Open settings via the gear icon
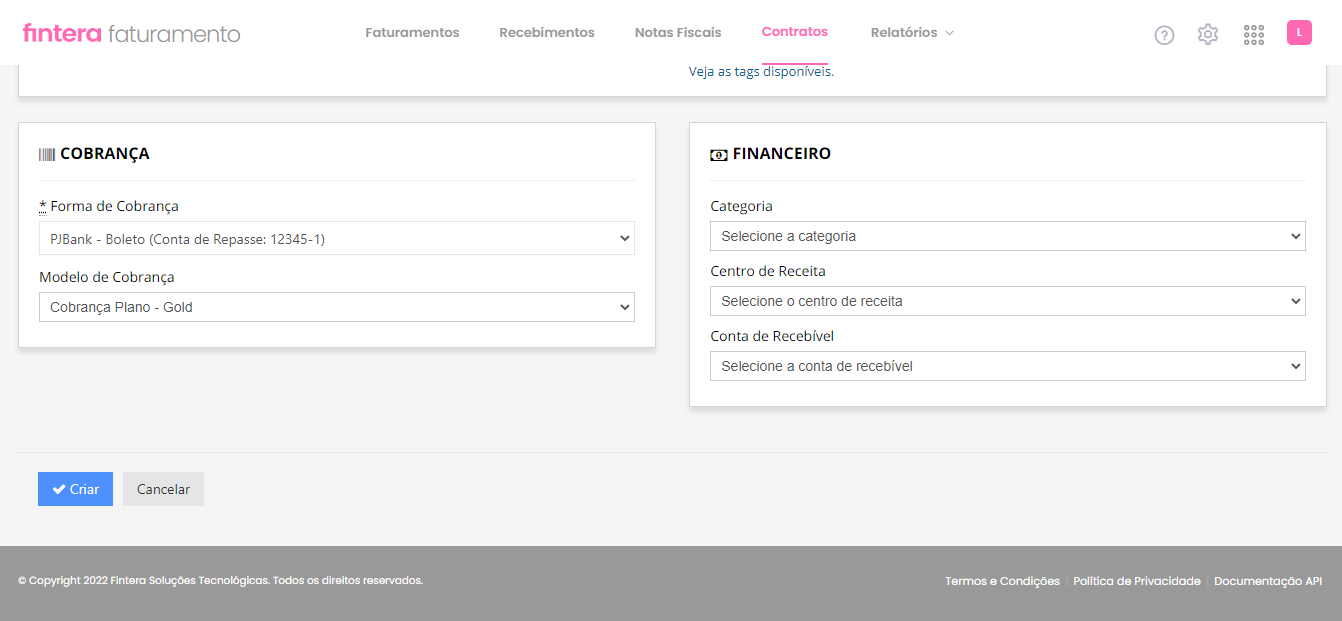 tap(1207, 33)
